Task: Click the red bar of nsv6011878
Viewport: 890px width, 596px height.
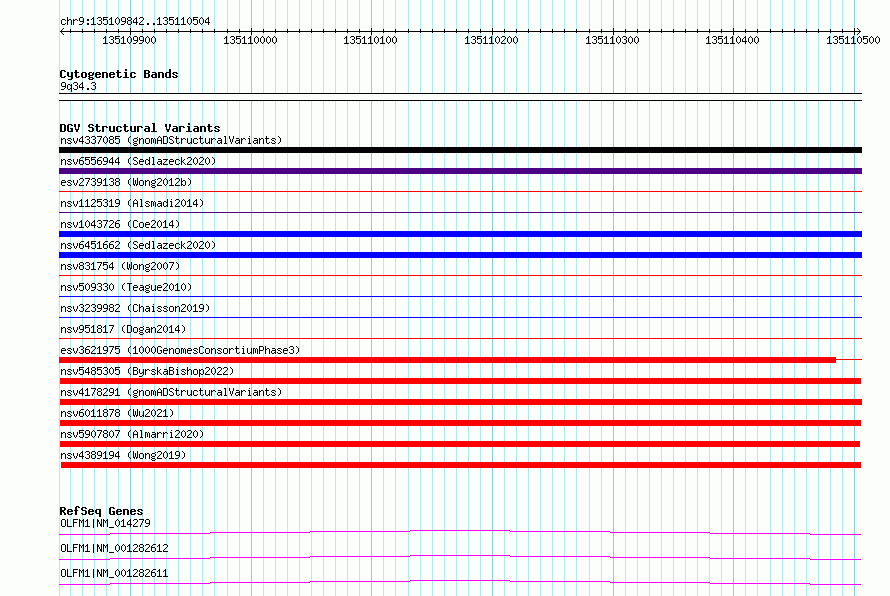Action: coord(460,423)
